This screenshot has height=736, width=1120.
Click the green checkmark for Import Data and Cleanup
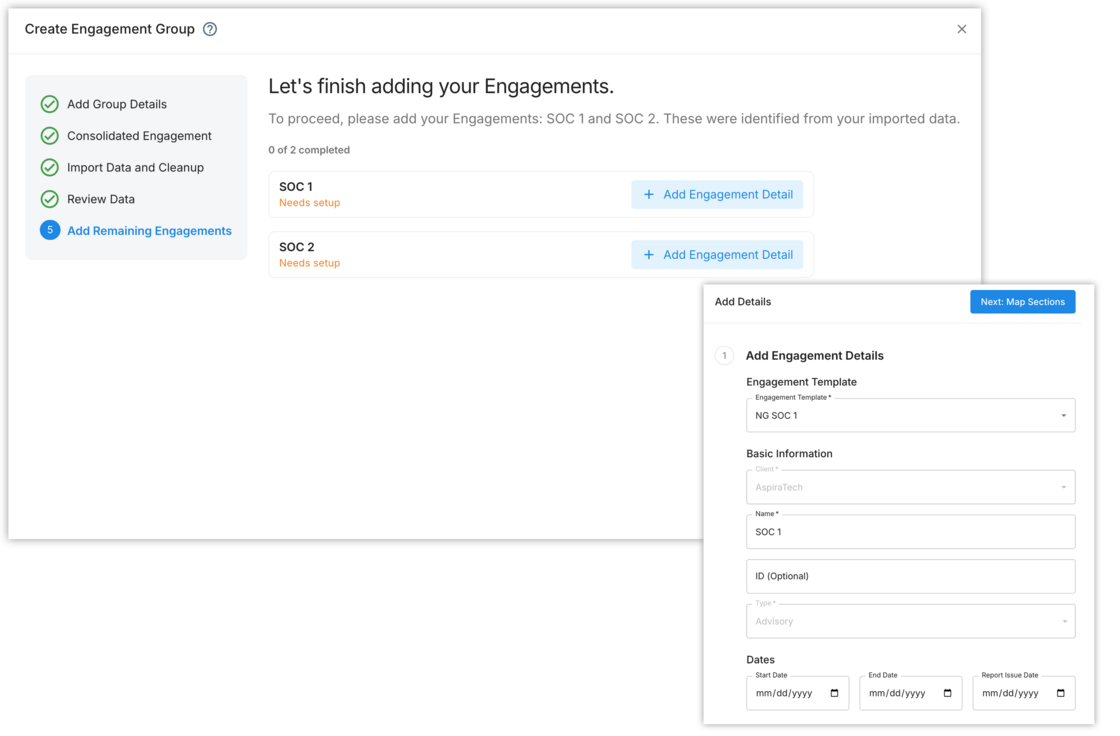pos(50,167)
